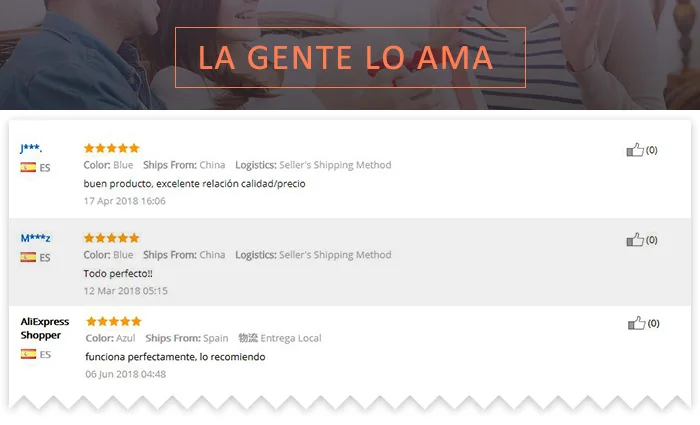Click the 'Todo perfecto!!' review text
Screen dimensions: 700x425
click(x=118, y=273)
